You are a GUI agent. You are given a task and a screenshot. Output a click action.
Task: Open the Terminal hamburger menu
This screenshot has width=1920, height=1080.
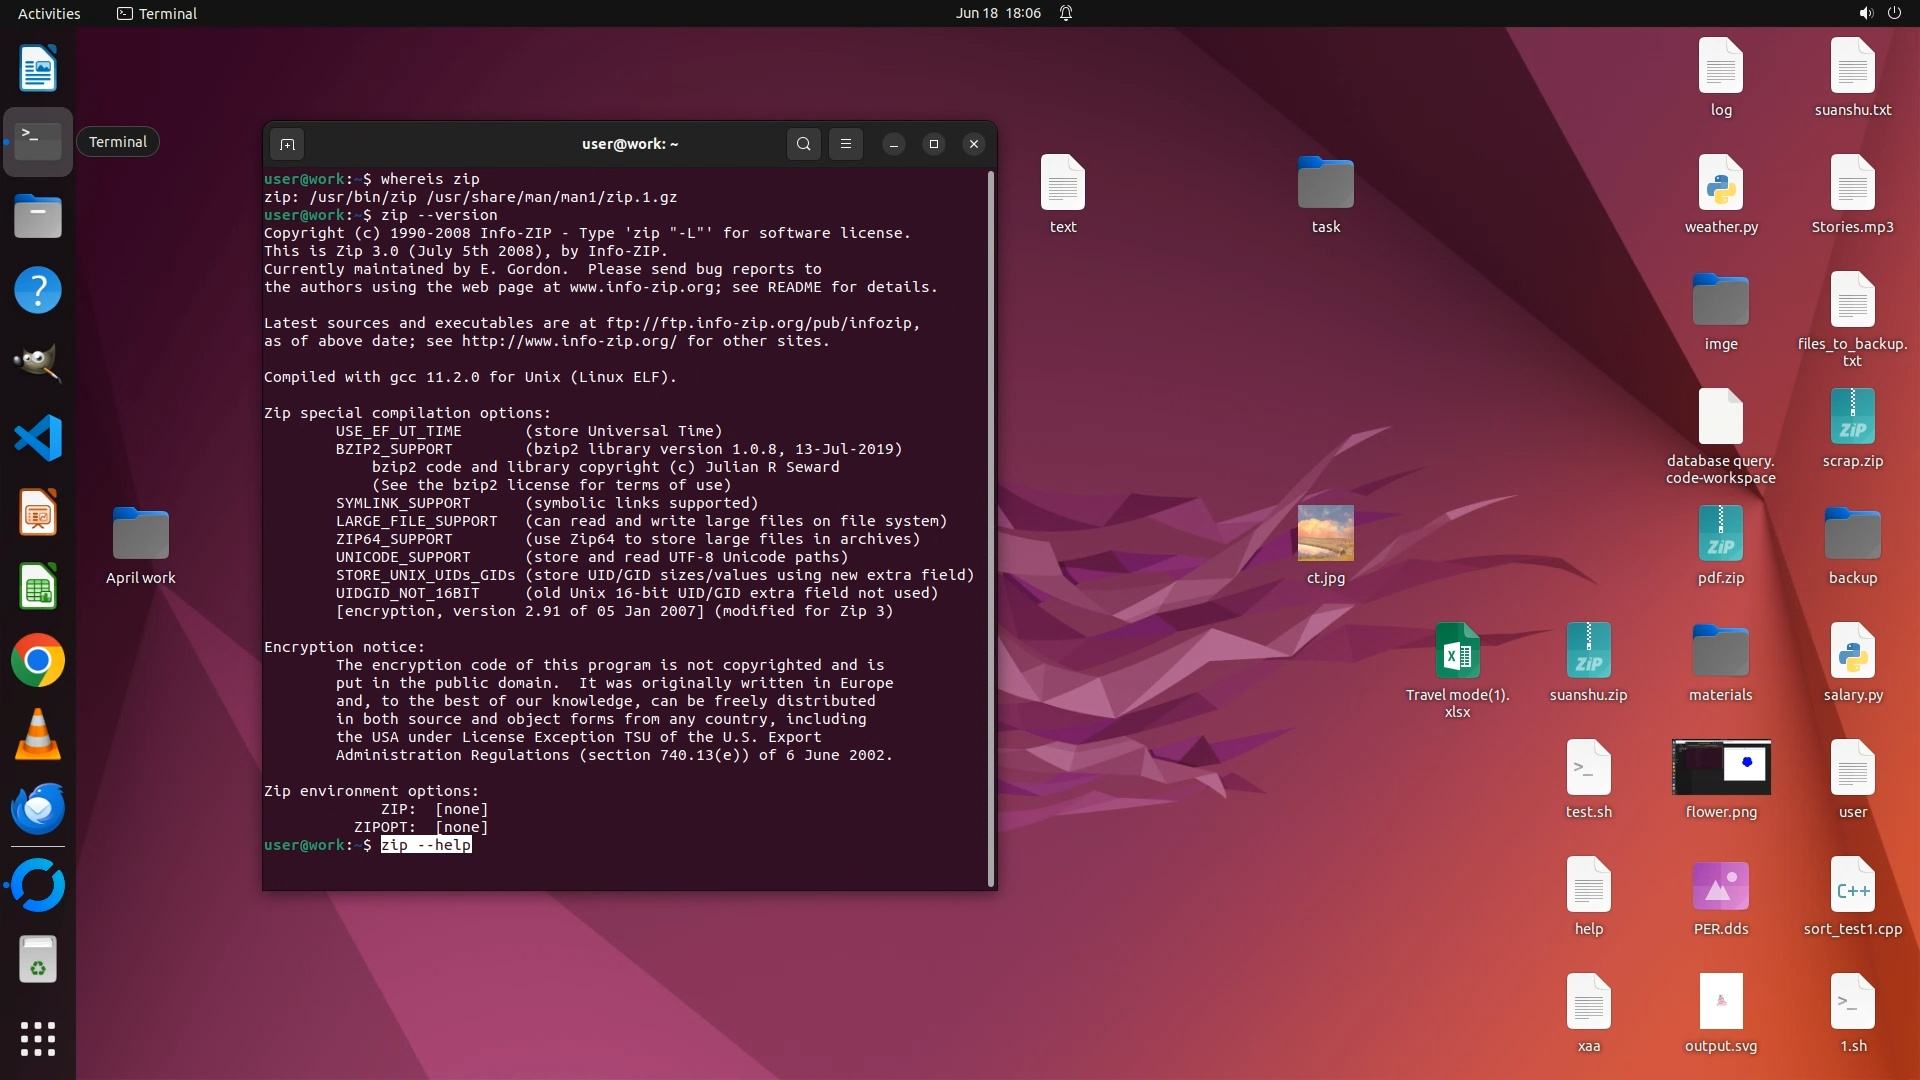pyautogui.click(x=846, y=144)
